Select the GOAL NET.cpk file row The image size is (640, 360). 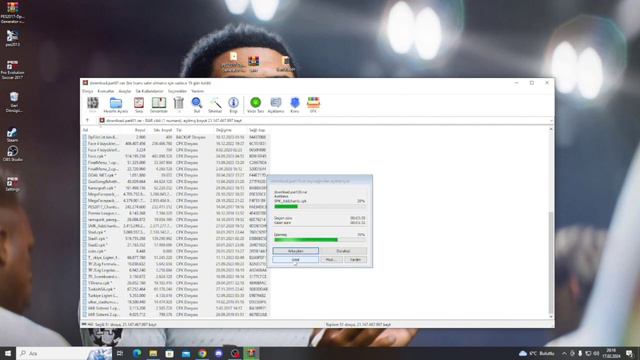176,175
